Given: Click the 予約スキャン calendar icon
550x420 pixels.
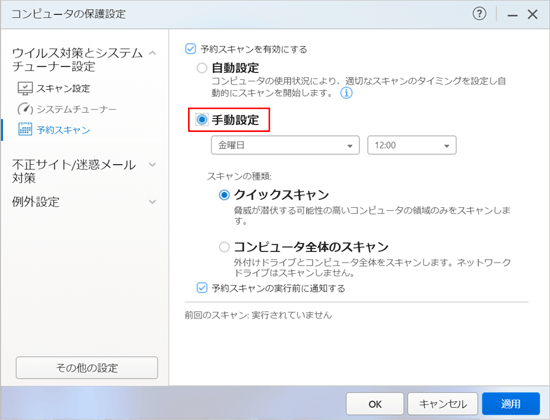Looking at the screenshot, I should click(x=25, y=129).
